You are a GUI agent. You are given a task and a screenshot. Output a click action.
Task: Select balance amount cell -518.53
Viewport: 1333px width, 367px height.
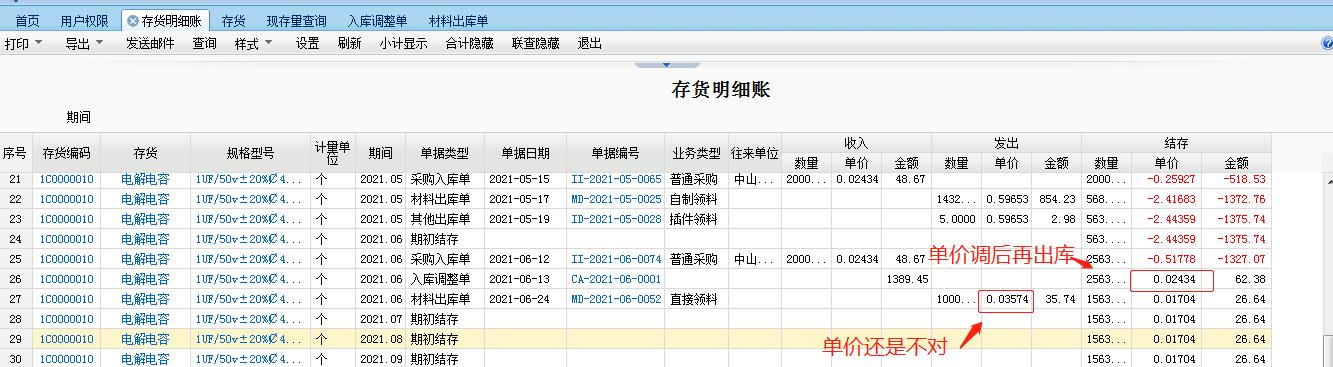coord(1236,179)
